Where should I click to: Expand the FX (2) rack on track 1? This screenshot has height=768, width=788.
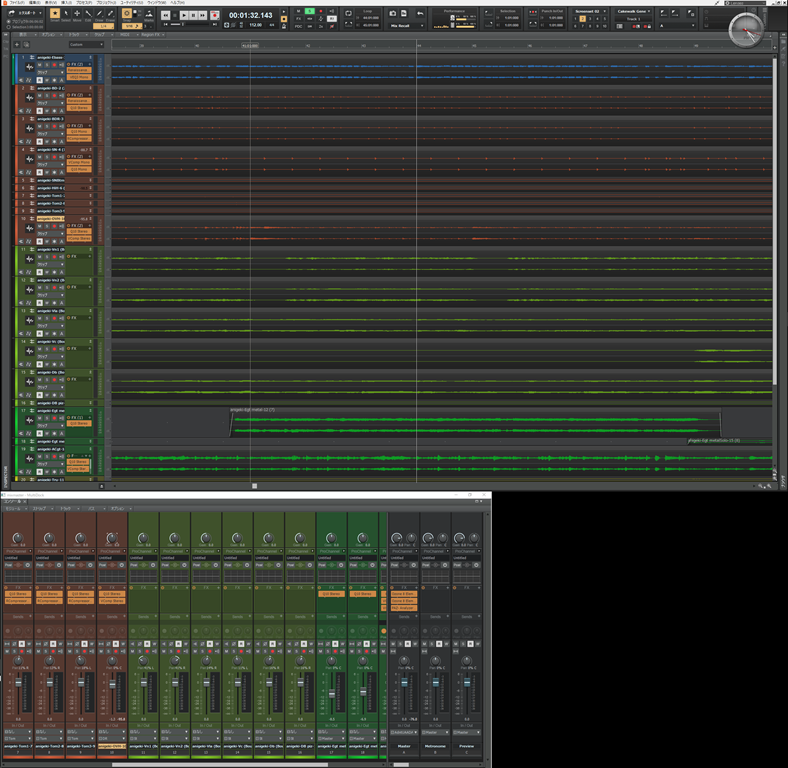77,64
